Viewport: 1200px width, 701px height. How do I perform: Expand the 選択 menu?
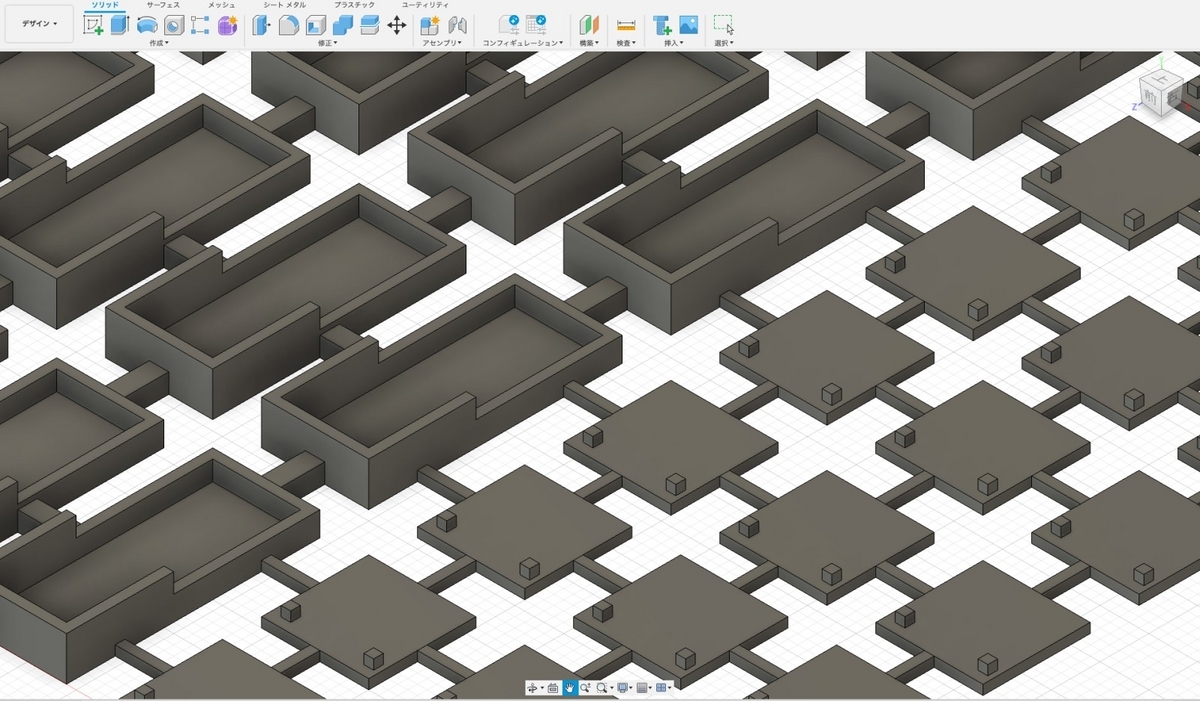coord(724,43)
